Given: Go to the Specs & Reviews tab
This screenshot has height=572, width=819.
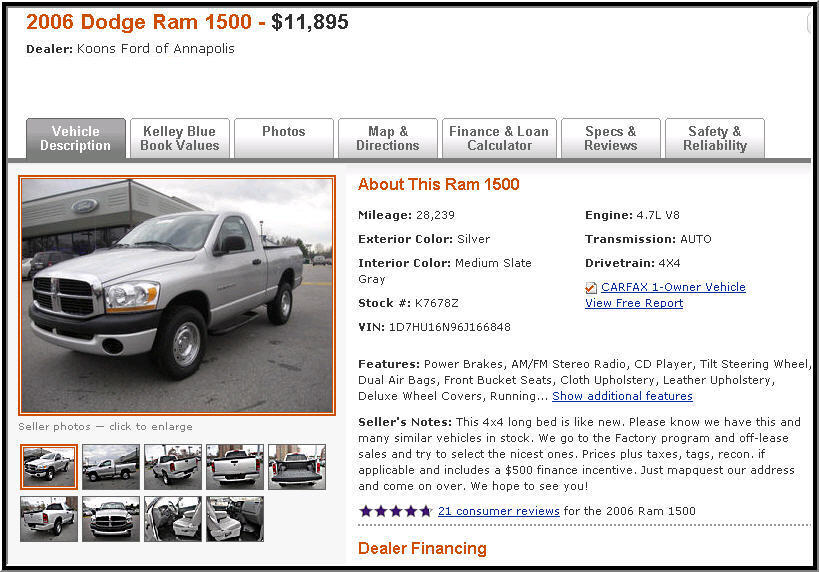Looking at the screenshot, I should point(611,138).
